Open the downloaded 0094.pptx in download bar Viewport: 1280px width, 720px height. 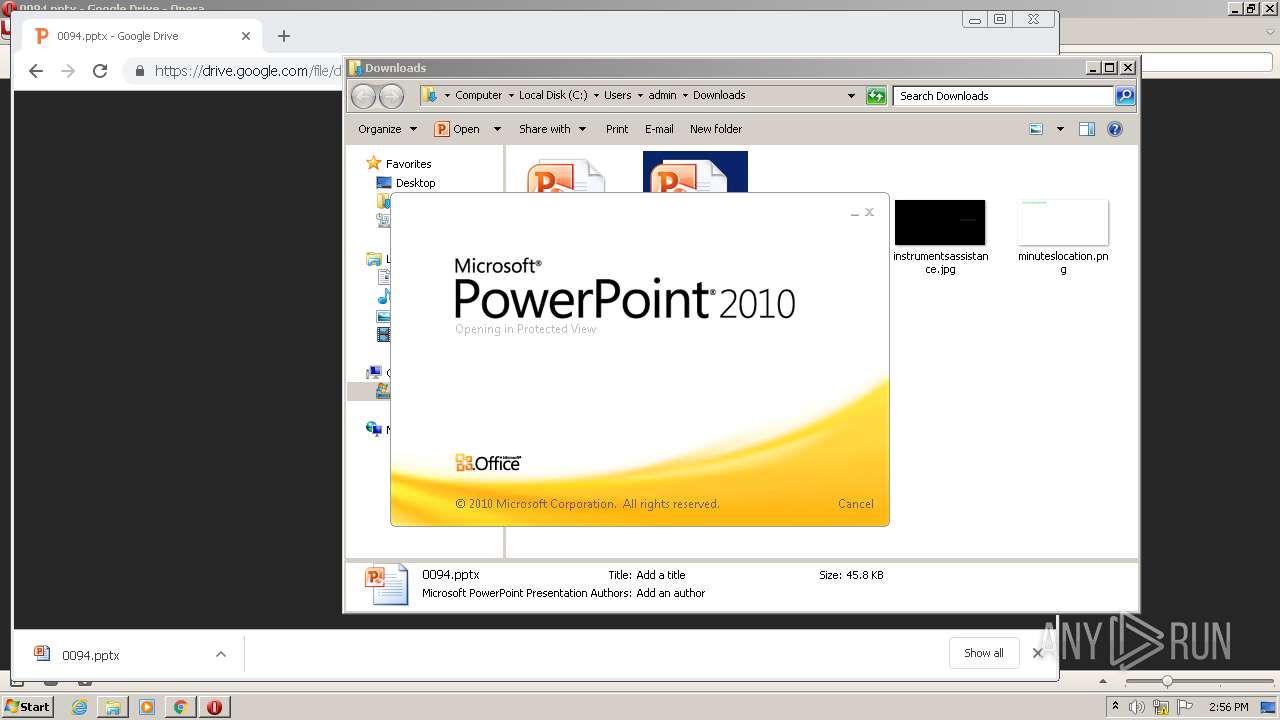coord(91,655)
